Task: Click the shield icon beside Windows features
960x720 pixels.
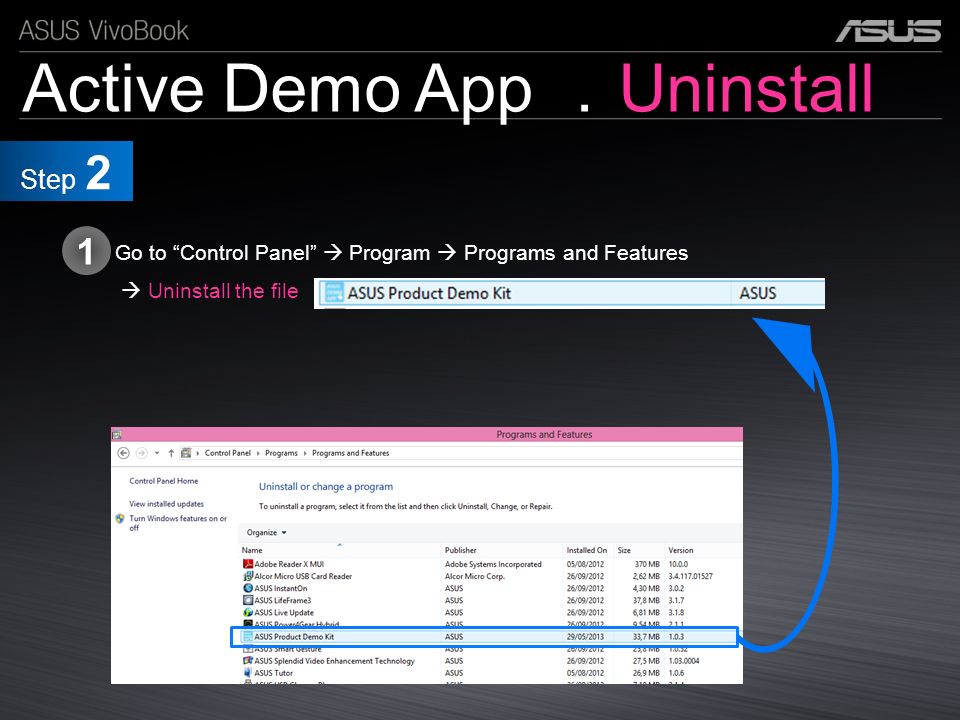Action: tap(120, 519)
